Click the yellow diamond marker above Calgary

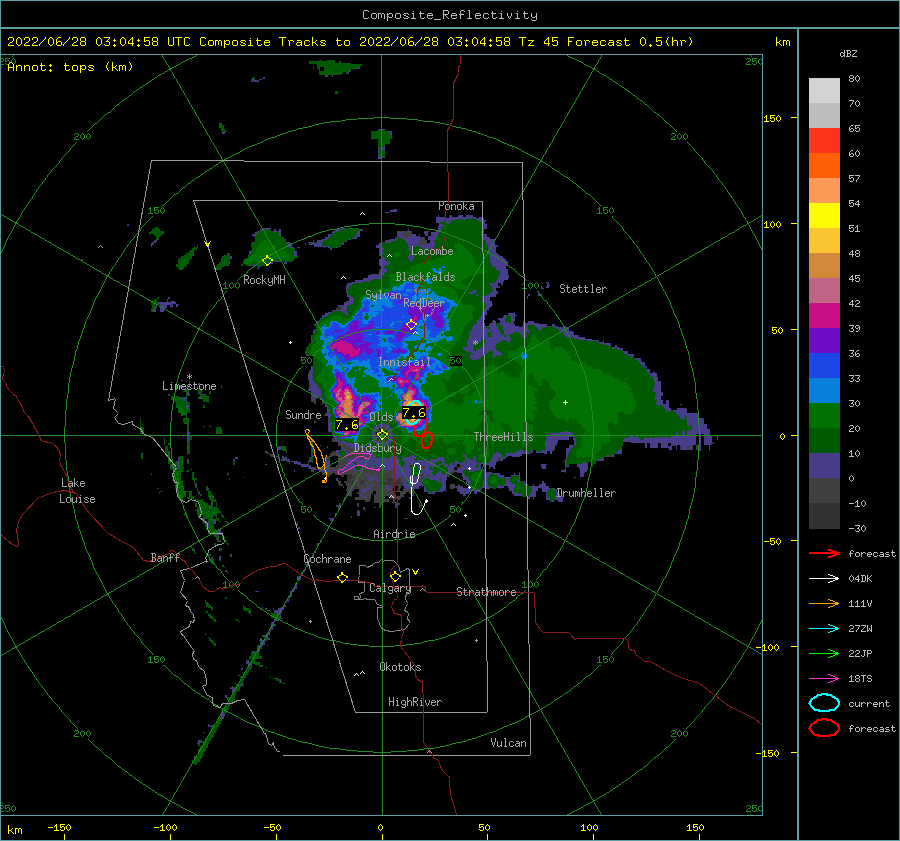tap(395, 576)
